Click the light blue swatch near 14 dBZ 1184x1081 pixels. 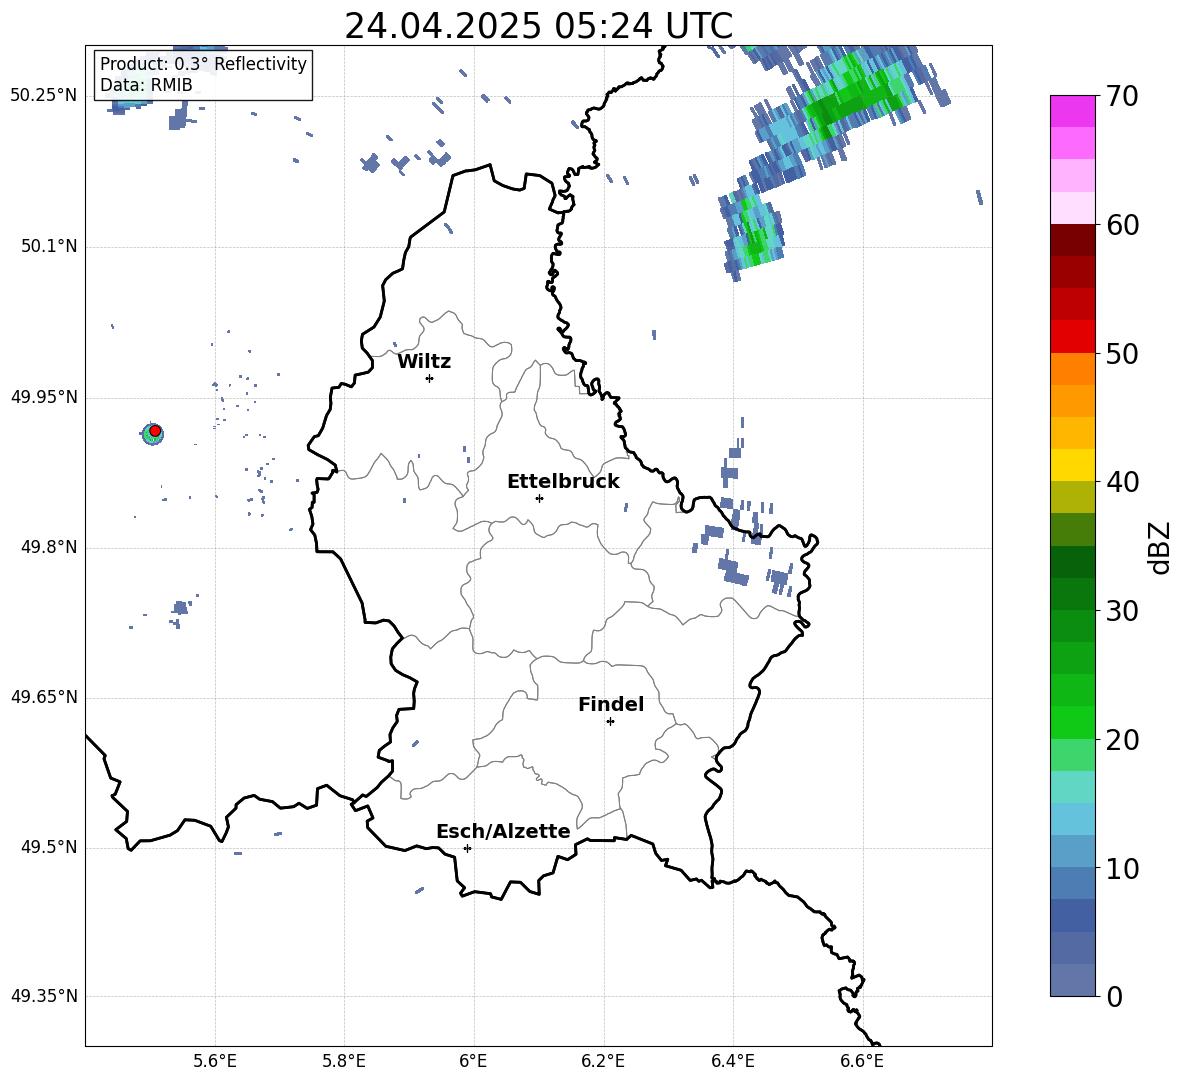(x=1072, y=819)
